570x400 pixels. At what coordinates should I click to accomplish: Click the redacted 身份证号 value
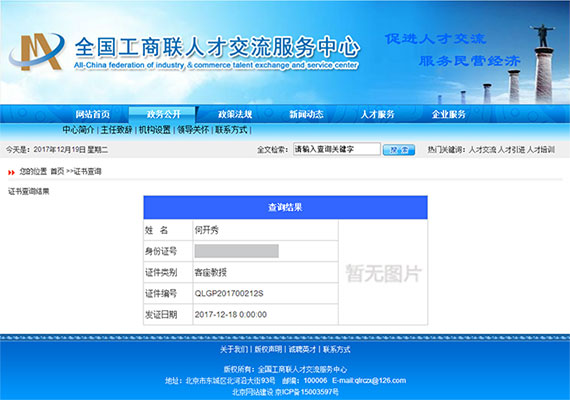(x=237, y=251)
